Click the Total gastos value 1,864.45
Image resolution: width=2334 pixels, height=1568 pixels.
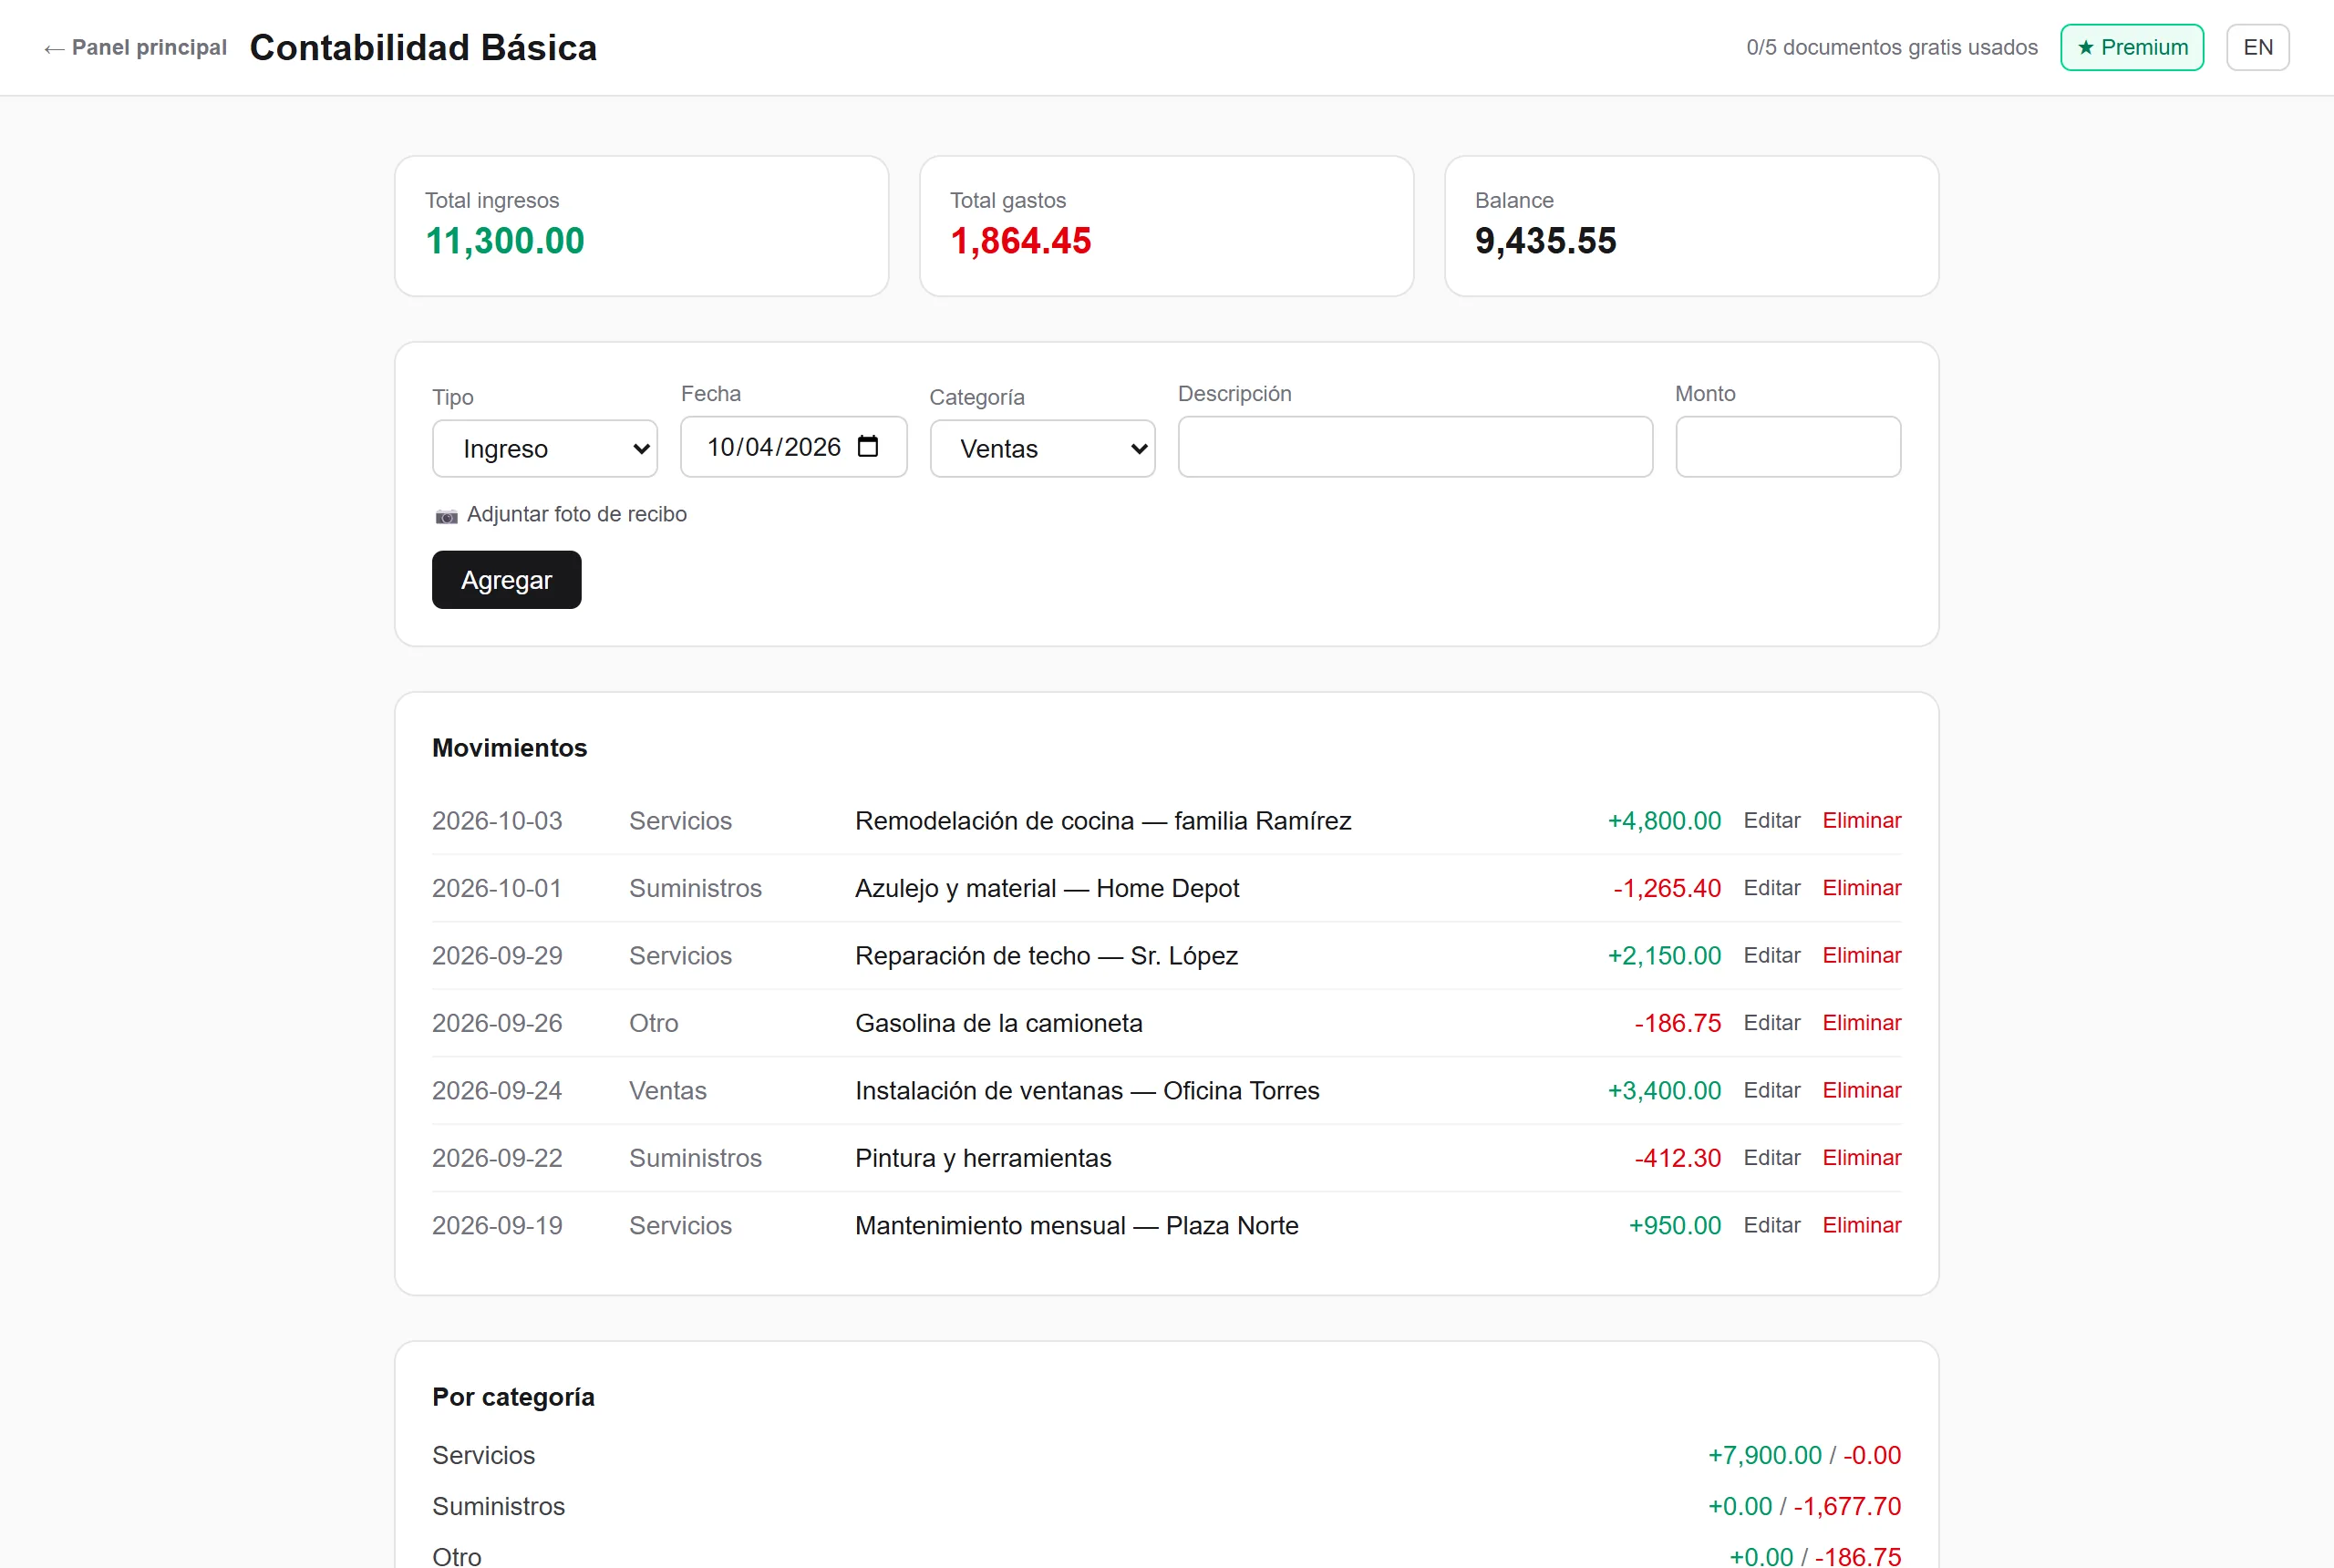[x=1021, y=241]
